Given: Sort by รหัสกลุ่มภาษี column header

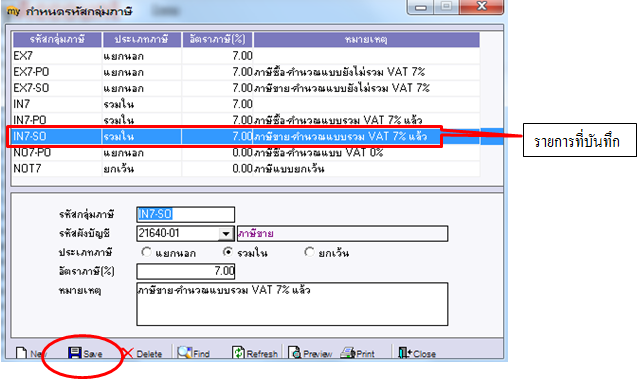Looking at the screenshot, I should click(57, 39).
